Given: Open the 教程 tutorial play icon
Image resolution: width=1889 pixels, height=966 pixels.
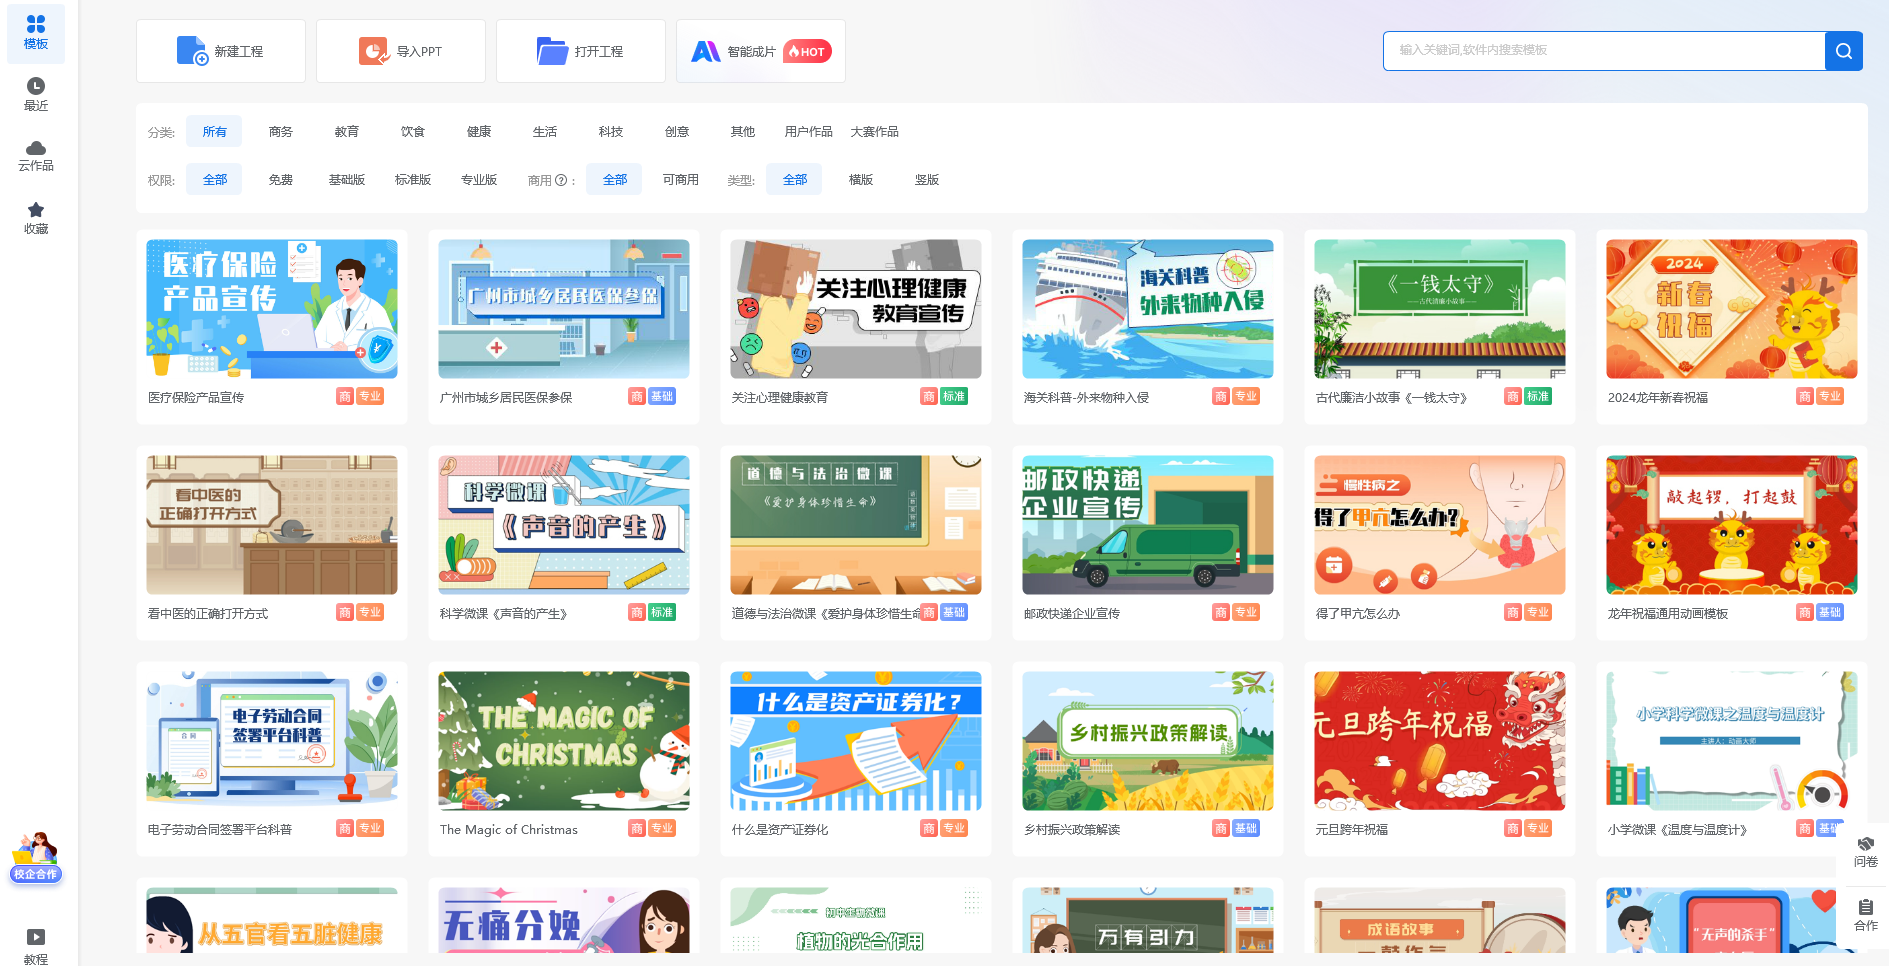Looking at the screenshot, I should coord(36,946).
